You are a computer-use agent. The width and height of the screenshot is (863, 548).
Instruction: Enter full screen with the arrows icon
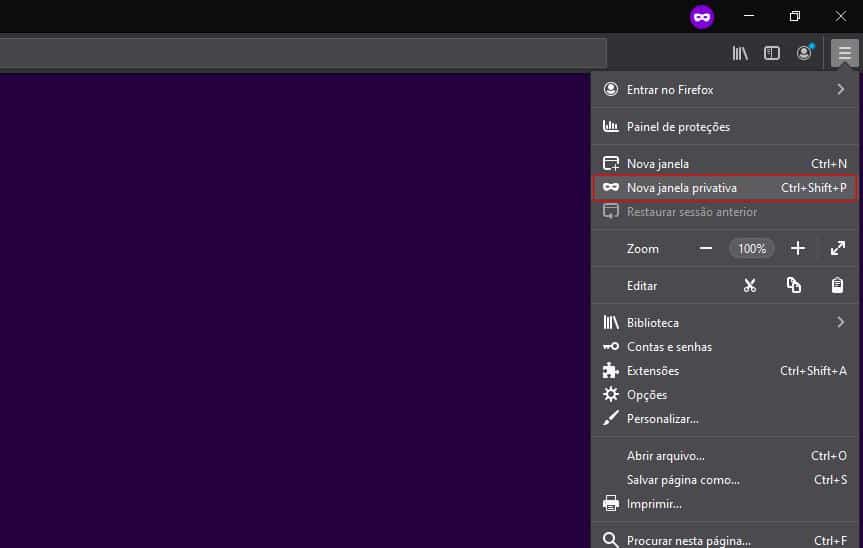838,249
